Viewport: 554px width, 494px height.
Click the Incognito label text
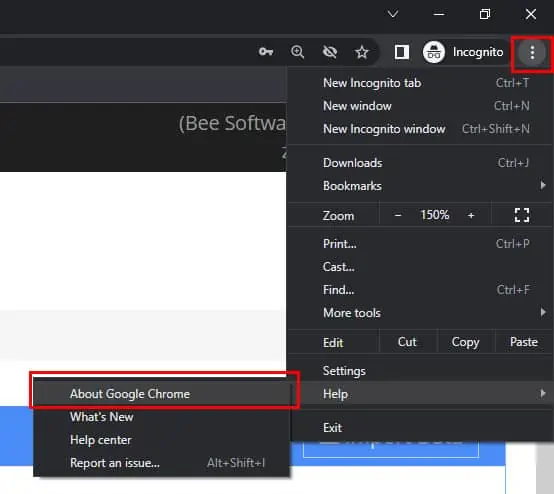478,52
